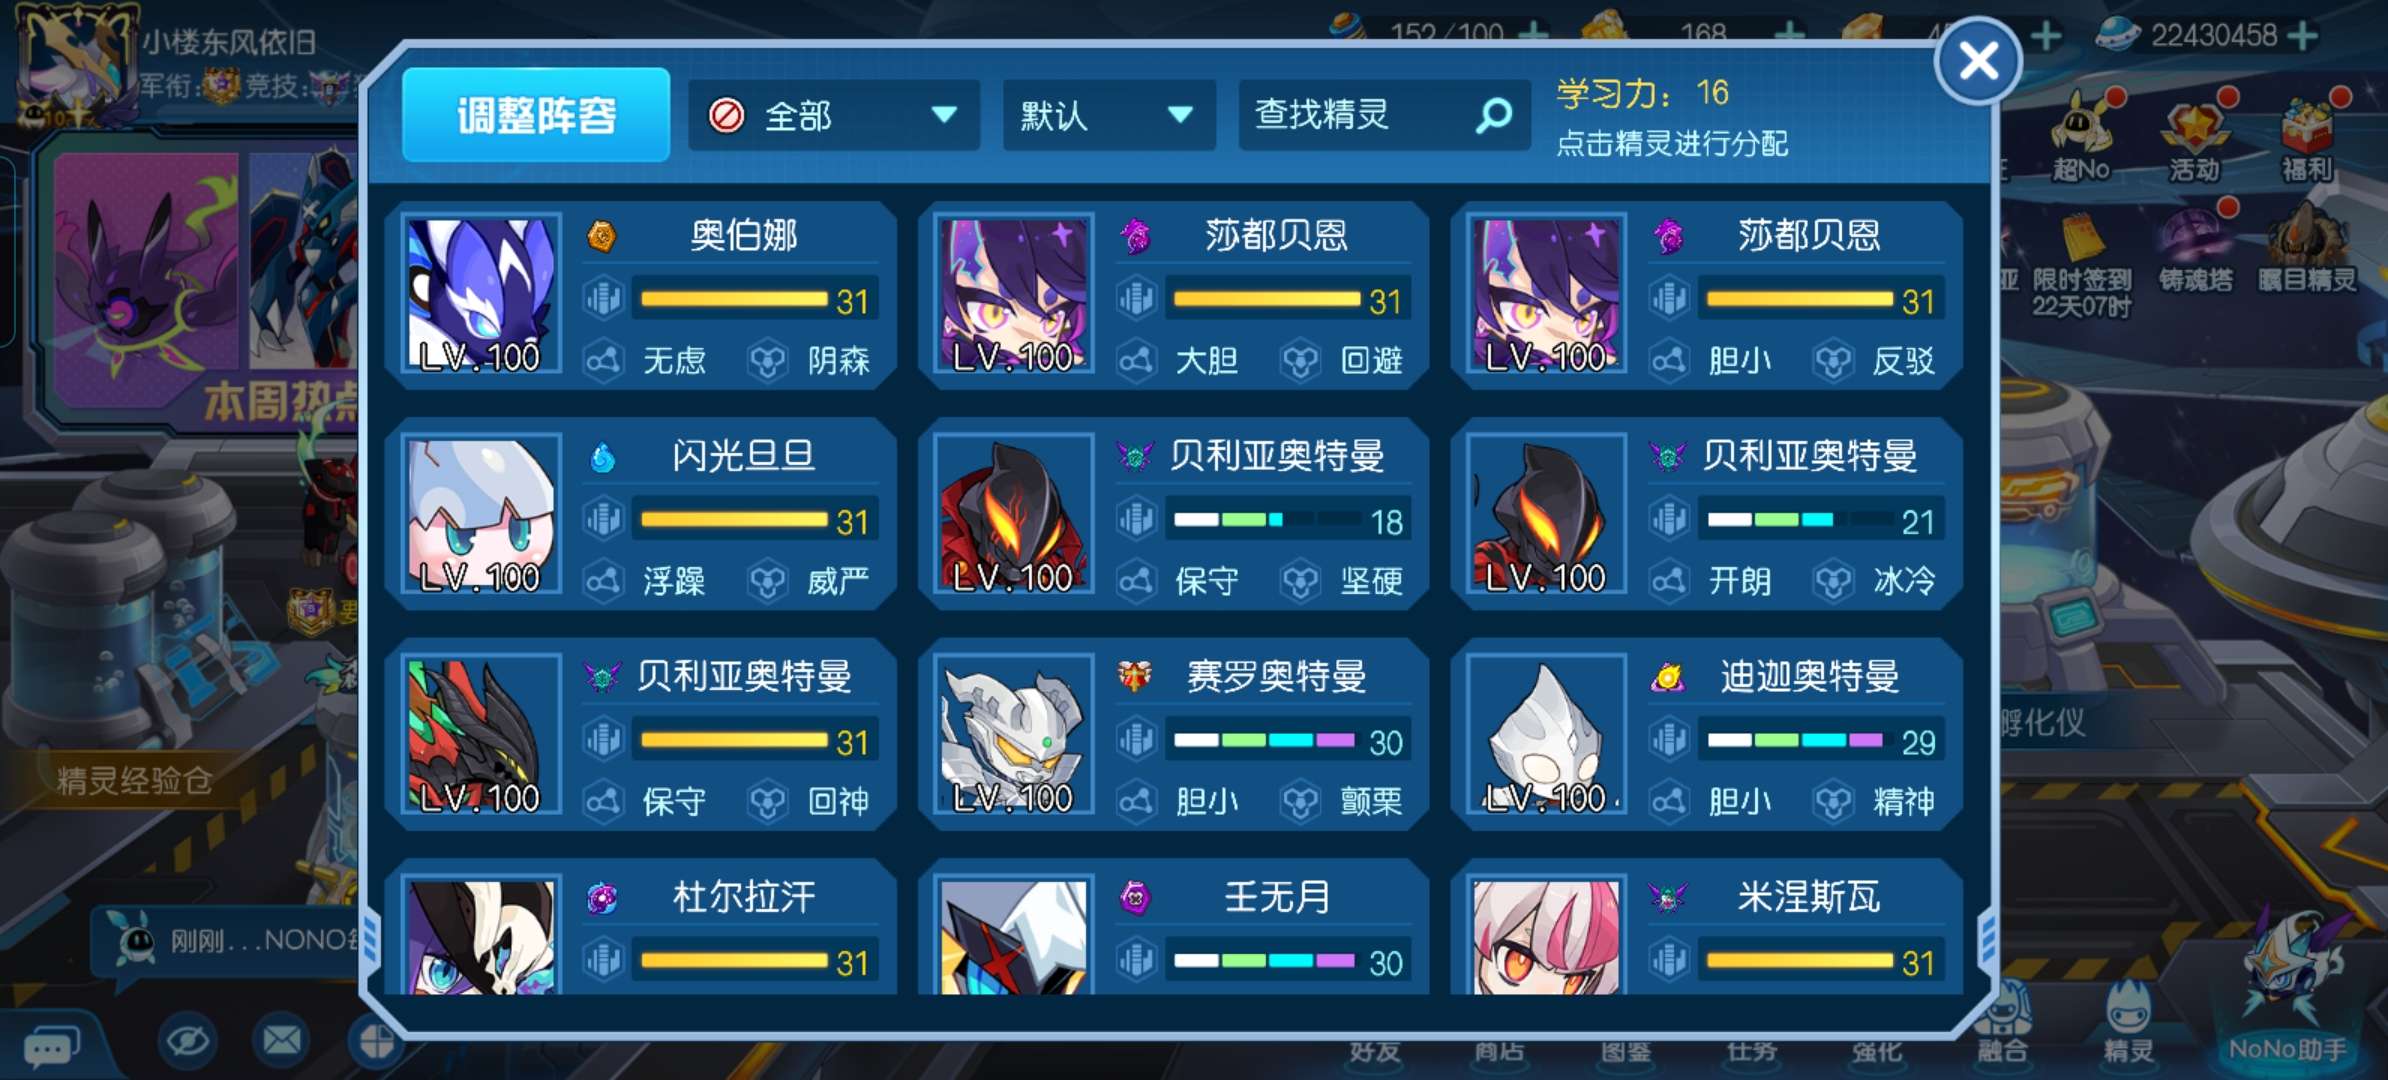This screenshot has height=1080, width=2388.
Task: Expand the 默认 sort order dropdown
Action: pos(1109,115)
